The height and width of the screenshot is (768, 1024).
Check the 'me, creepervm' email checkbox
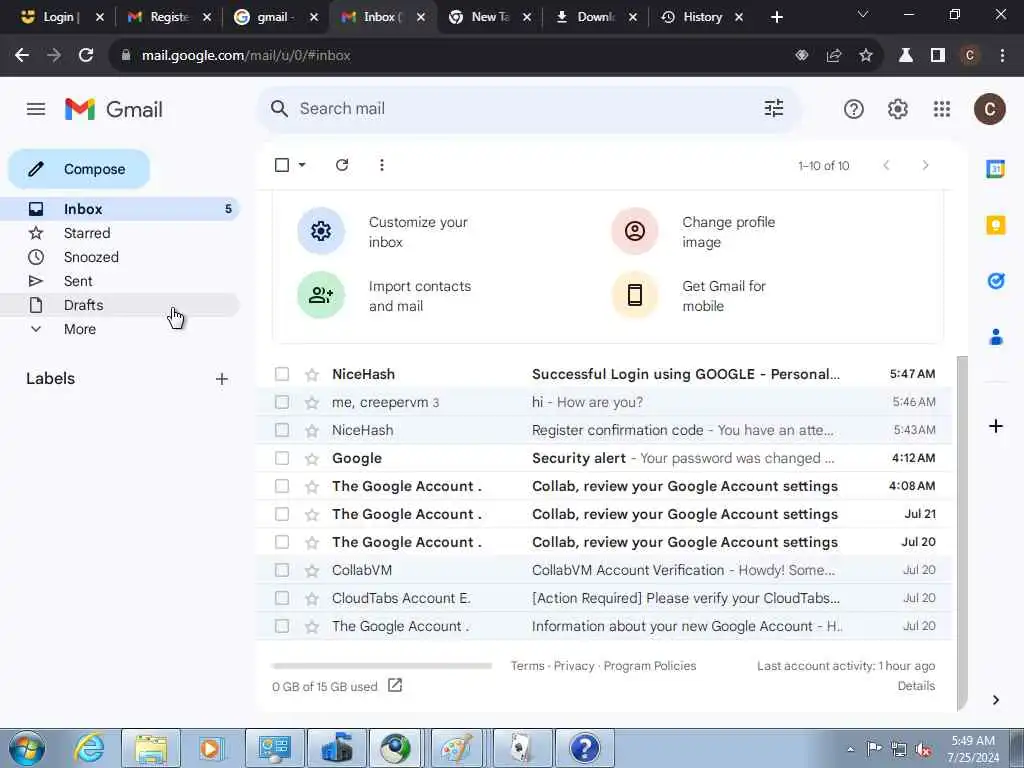[x=281, y=402]
